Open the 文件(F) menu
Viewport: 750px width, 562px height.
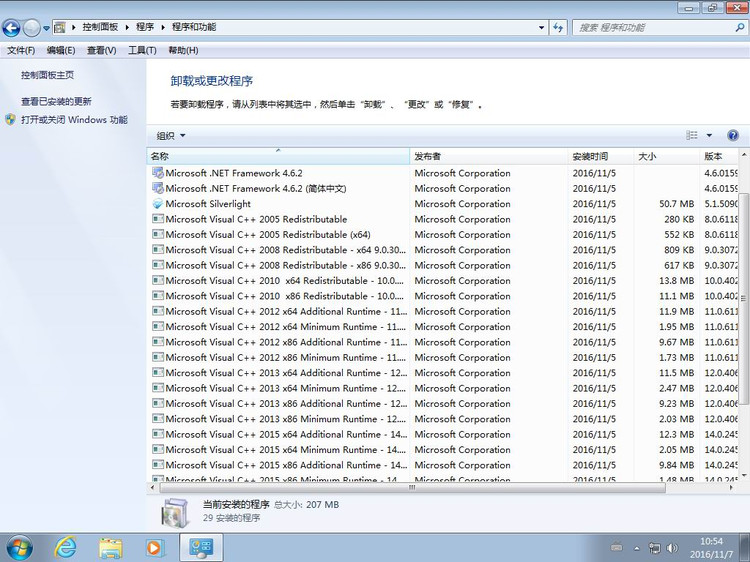point(21,50)
